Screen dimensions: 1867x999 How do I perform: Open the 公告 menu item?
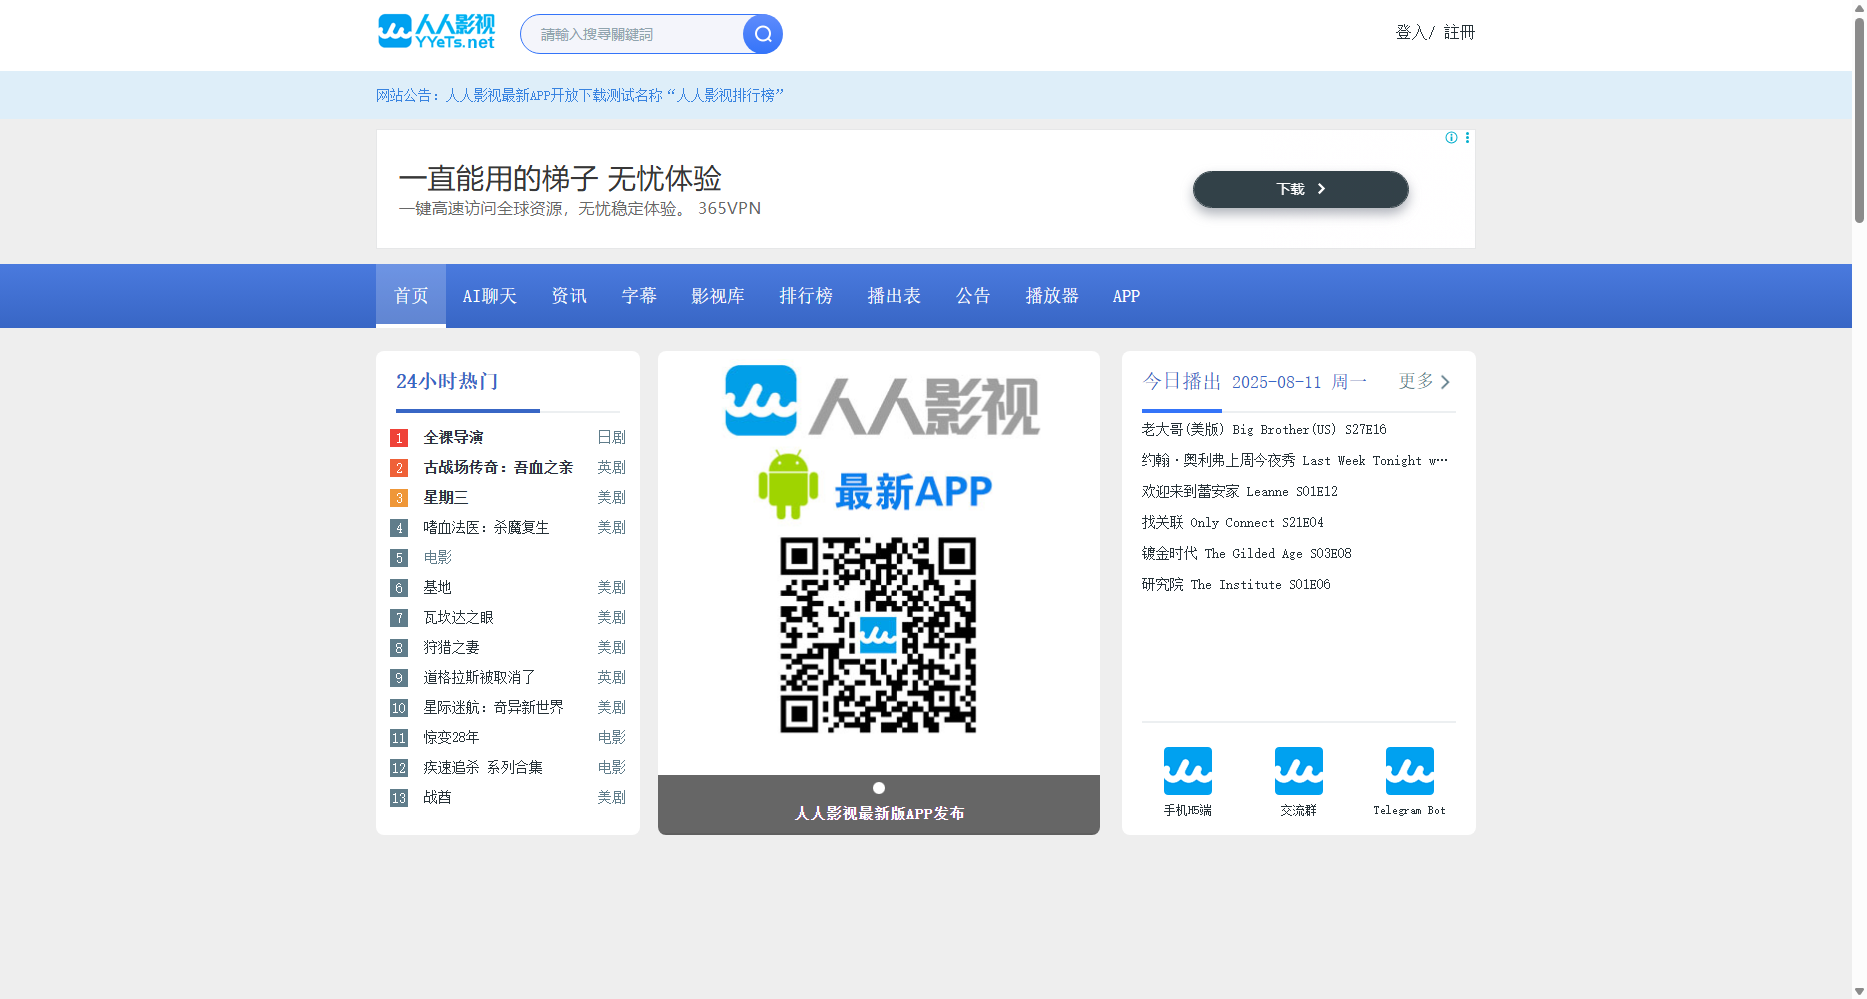973,296
